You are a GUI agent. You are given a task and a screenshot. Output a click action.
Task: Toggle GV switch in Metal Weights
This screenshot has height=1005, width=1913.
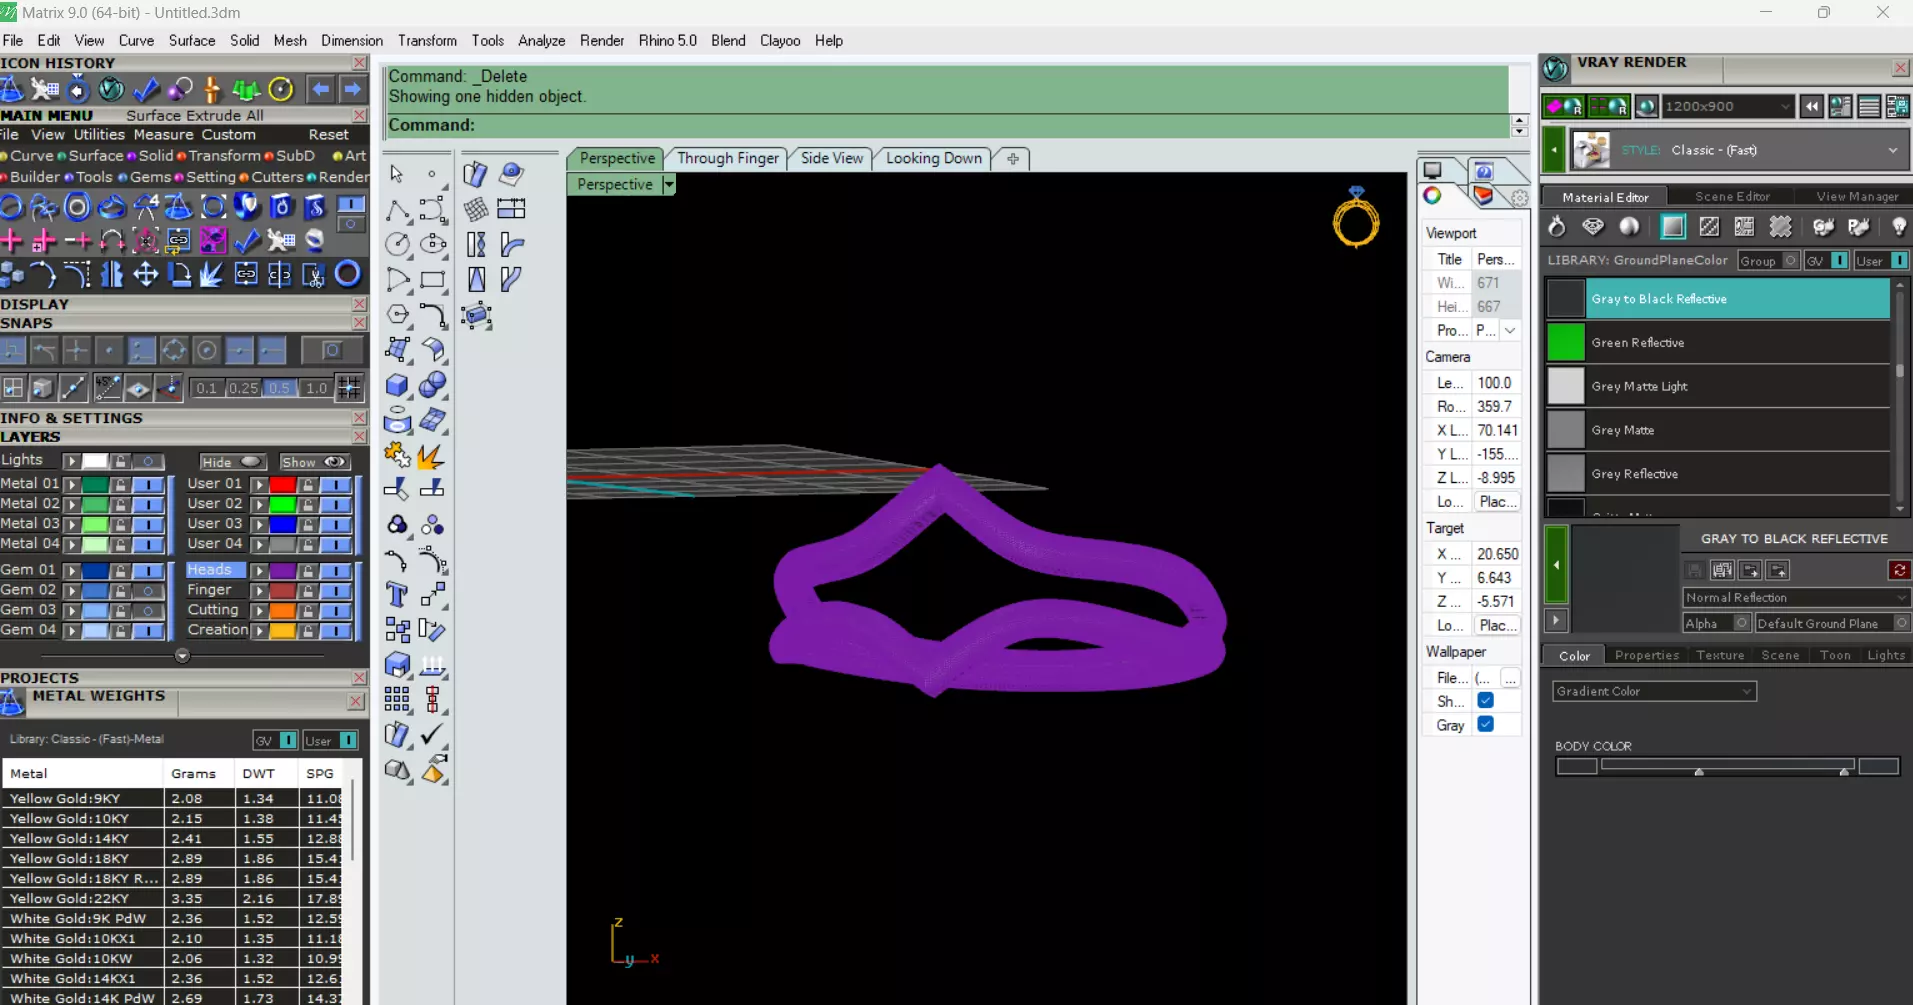[x=288, y=740]
